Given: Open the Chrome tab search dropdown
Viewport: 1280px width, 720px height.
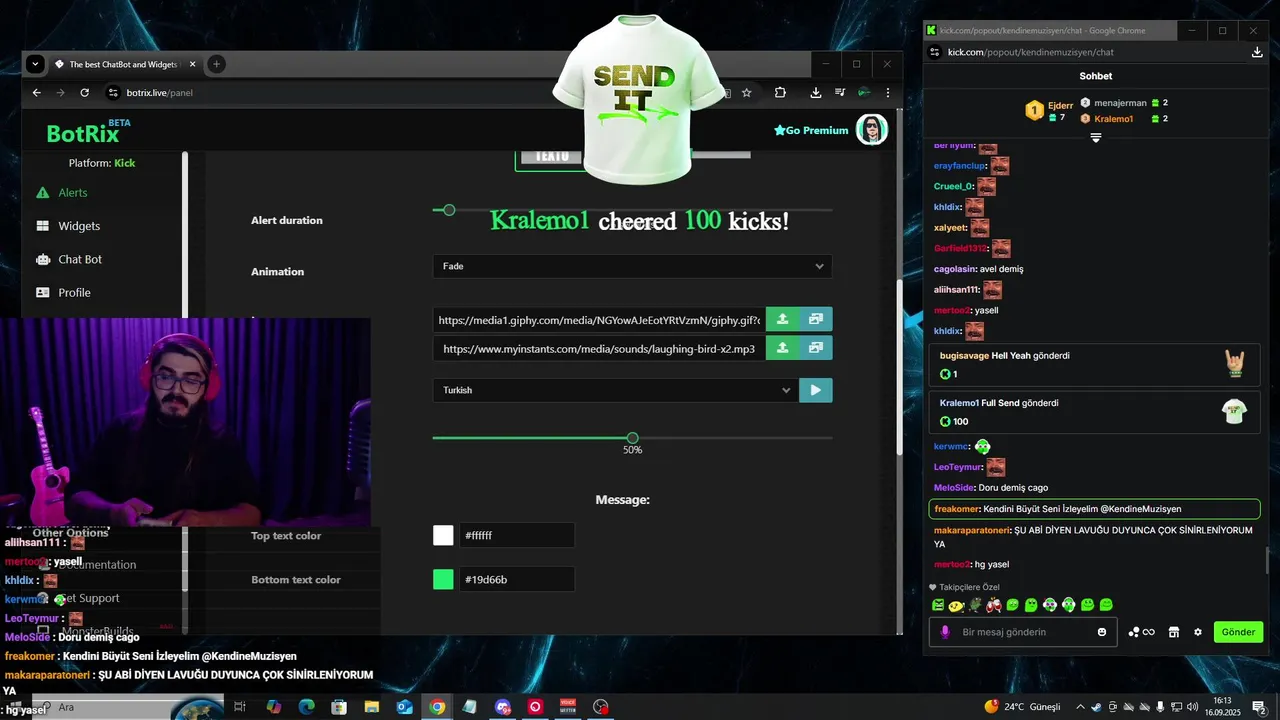Looking at the screenshot, I should point(35,64).
